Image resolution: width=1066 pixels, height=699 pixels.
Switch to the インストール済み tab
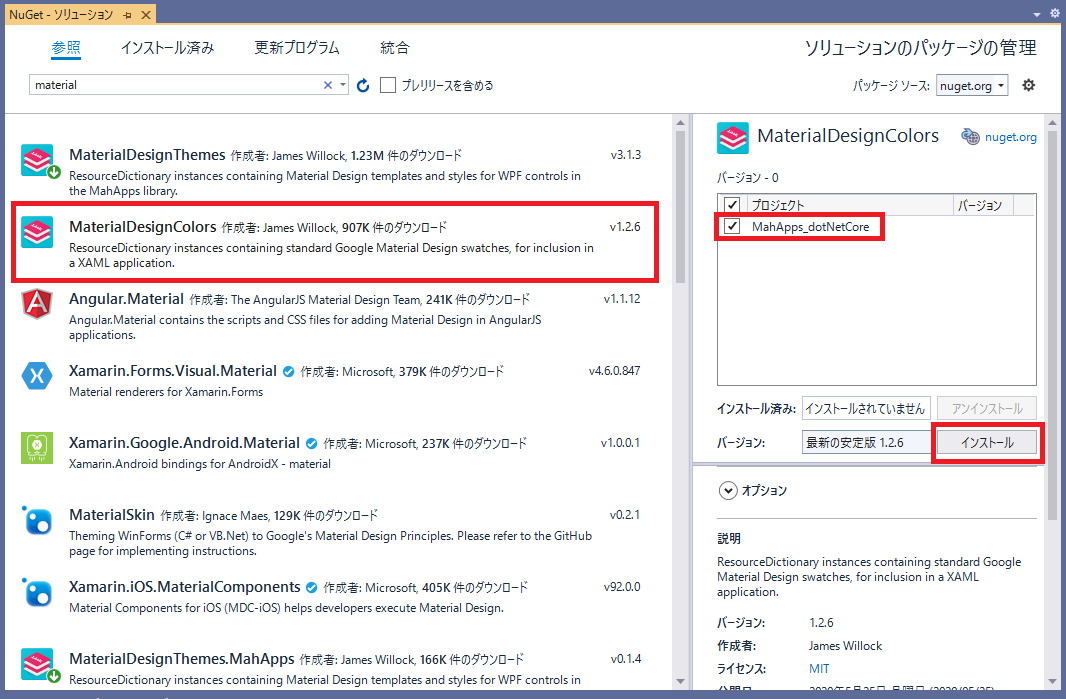(167, 48)
